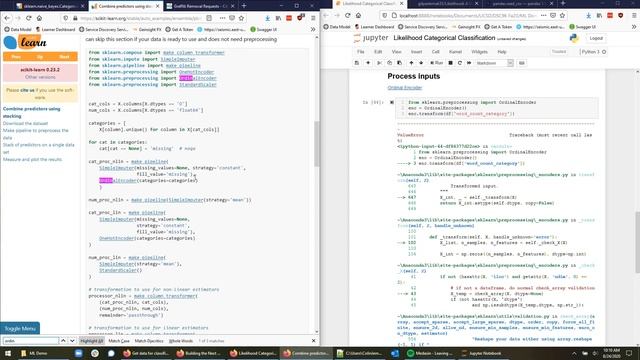
Task: Toggle Highlight All in the find bar
Action: click(91, 341)
